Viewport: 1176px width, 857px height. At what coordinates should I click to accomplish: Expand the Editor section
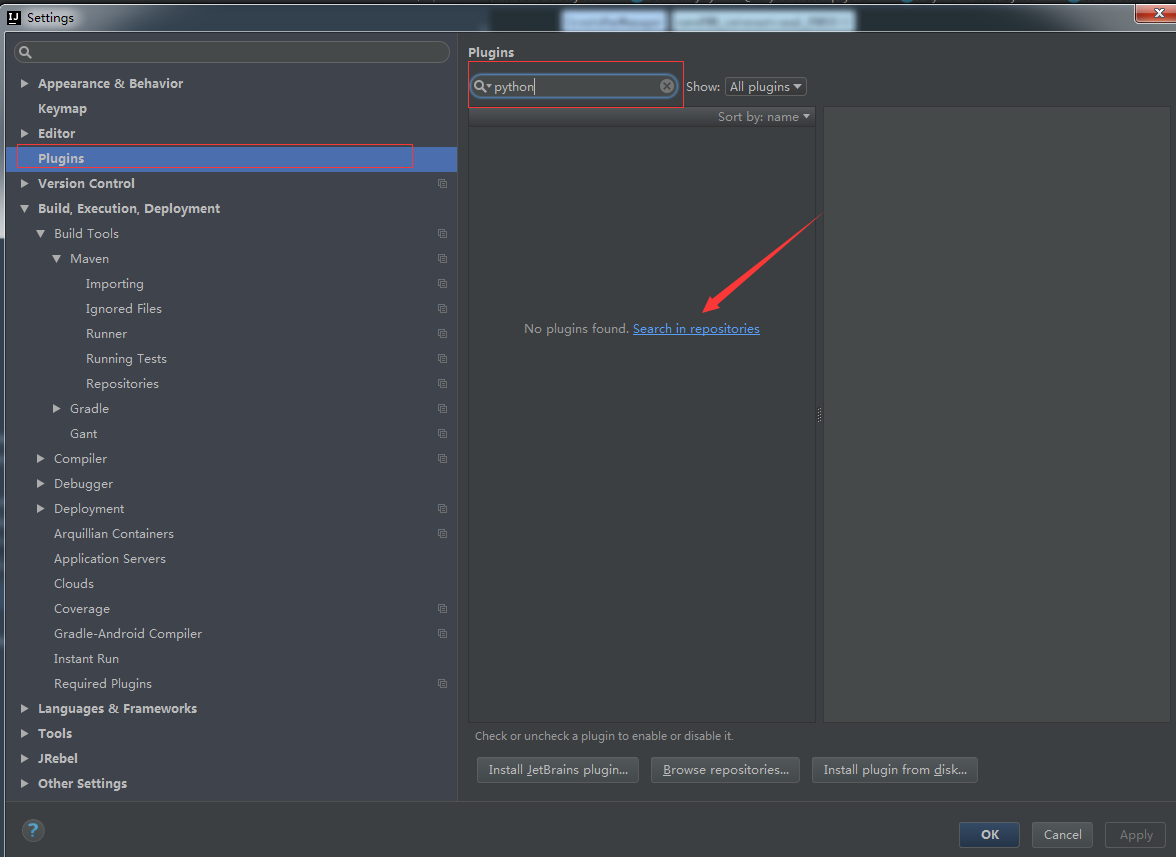[x=25, y=133]
